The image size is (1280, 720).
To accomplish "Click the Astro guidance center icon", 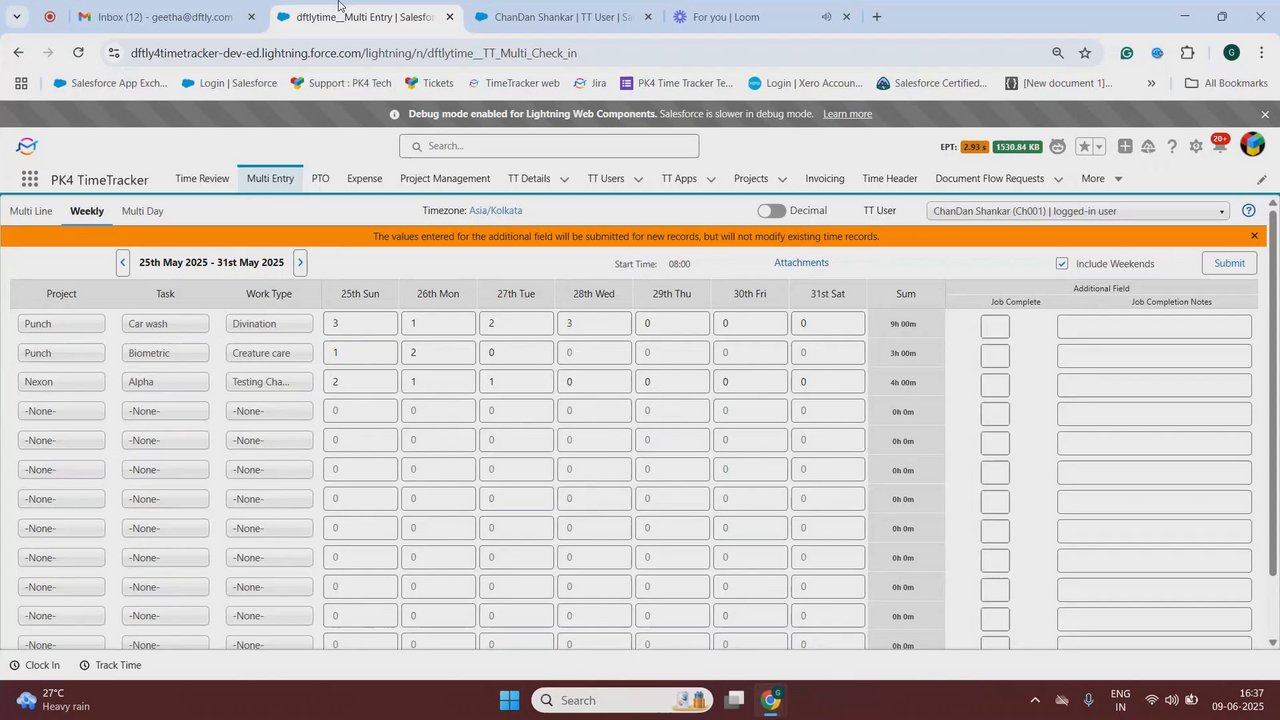I will (1058, 147).
